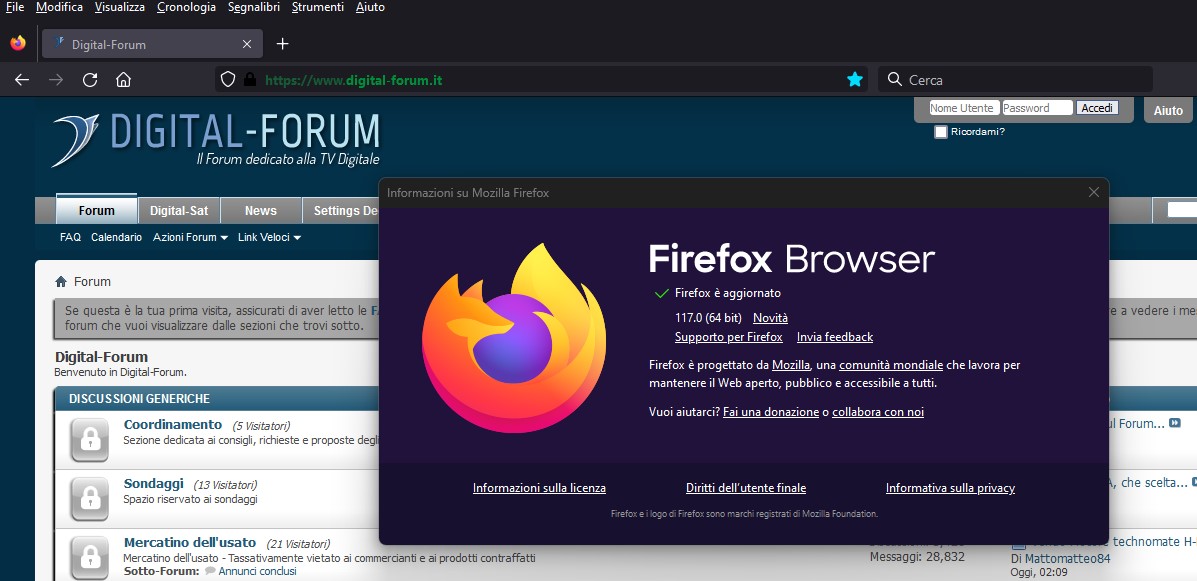Viewport: 1197px width, 581px height.
Task: Click the forward arrow button
Action: [56, 79]
